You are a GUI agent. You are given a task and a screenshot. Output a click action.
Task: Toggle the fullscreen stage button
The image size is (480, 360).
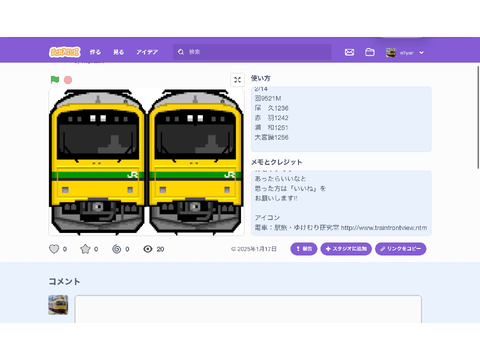click(x=237, y=80)
